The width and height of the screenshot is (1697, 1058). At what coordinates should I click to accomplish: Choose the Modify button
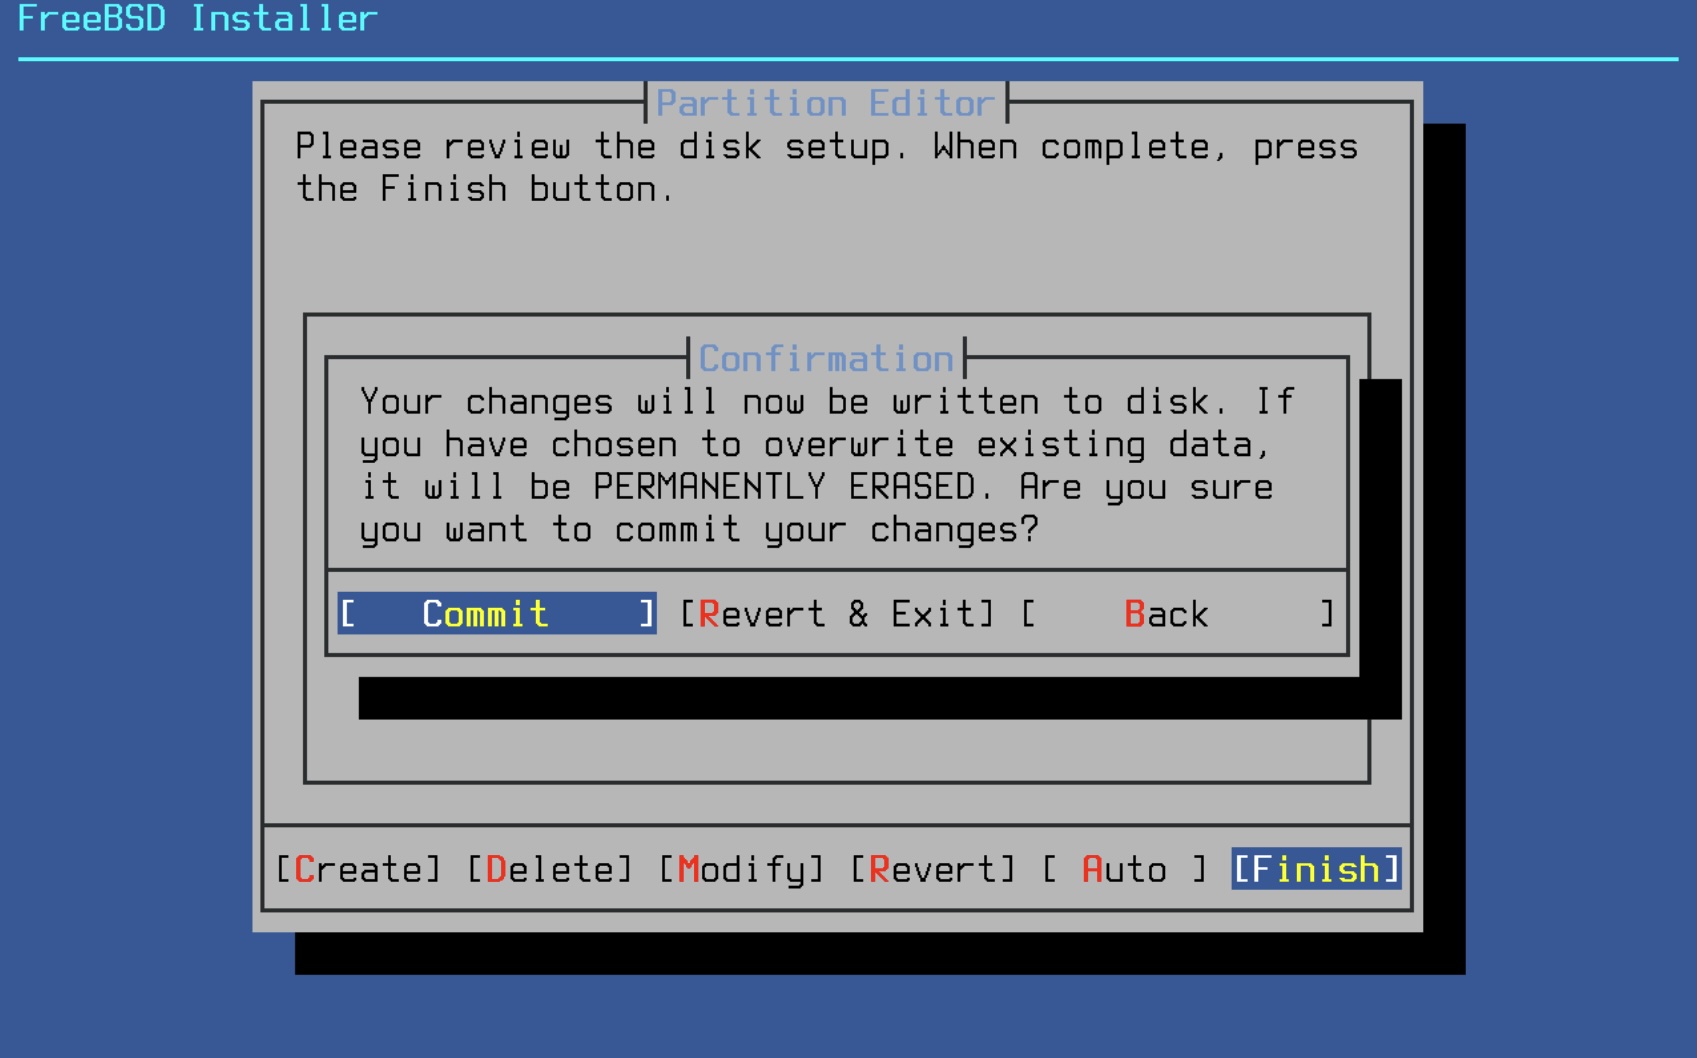coord(741,869)
